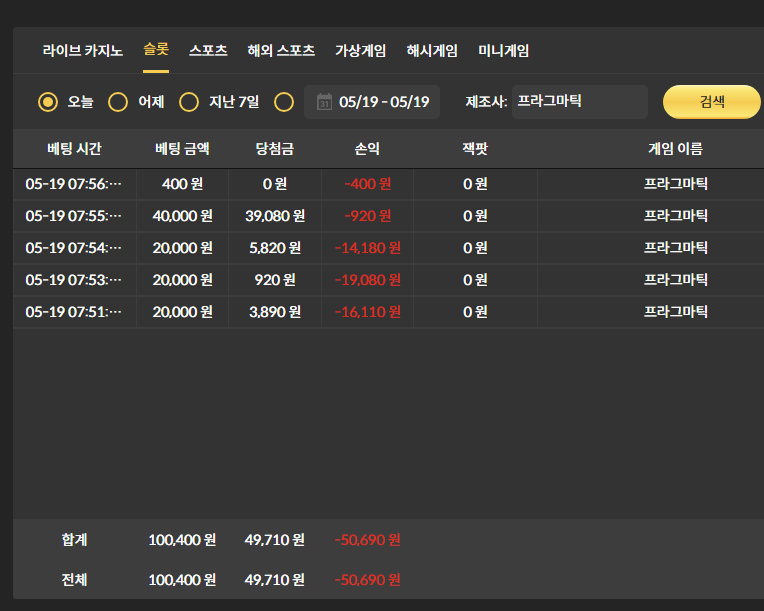Click the 합계 row 49,710 원 winnings

tap(275, 540)
